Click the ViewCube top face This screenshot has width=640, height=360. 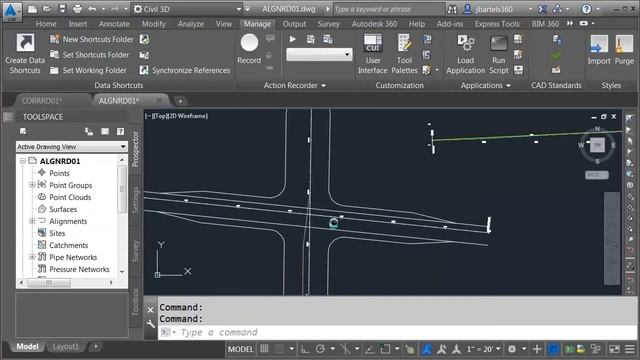point(597,145)
